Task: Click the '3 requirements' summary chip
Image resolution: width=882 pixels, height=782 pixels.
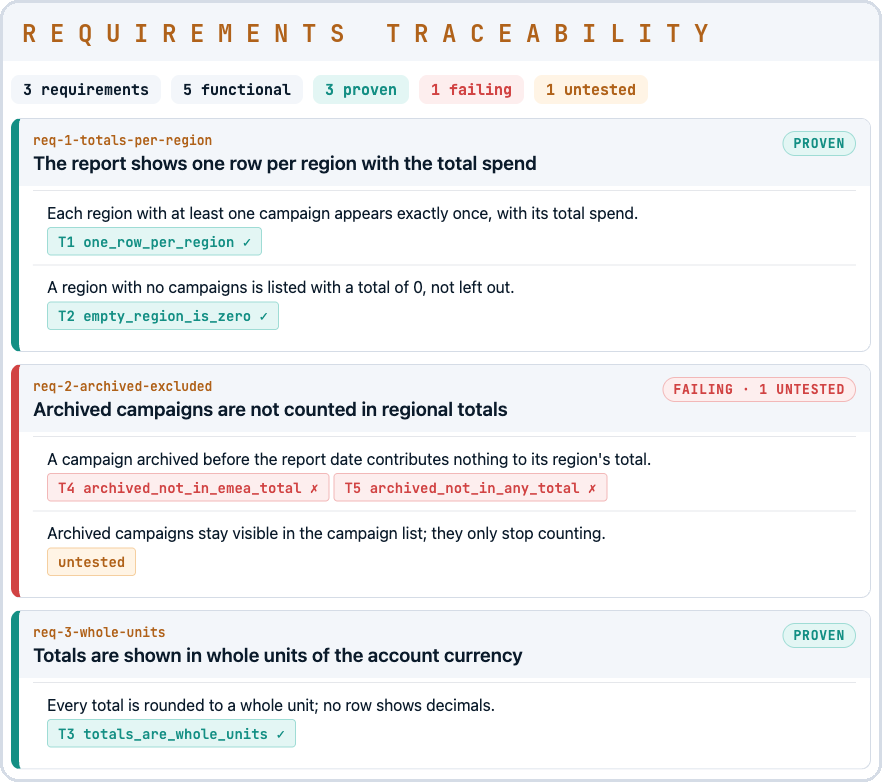Action: (x=86, y=89)
